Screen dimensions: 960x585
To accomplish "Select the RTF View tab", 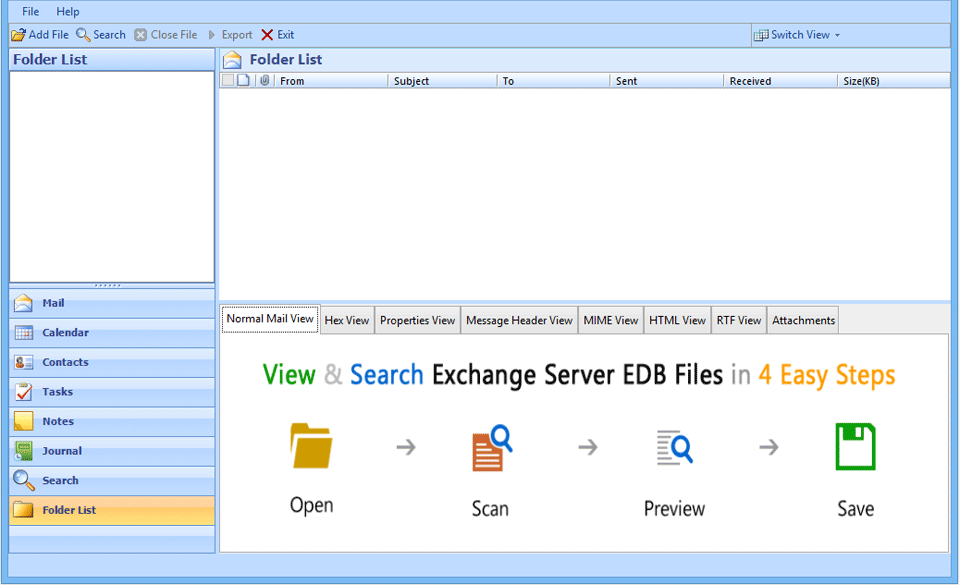I will [738, 320].
